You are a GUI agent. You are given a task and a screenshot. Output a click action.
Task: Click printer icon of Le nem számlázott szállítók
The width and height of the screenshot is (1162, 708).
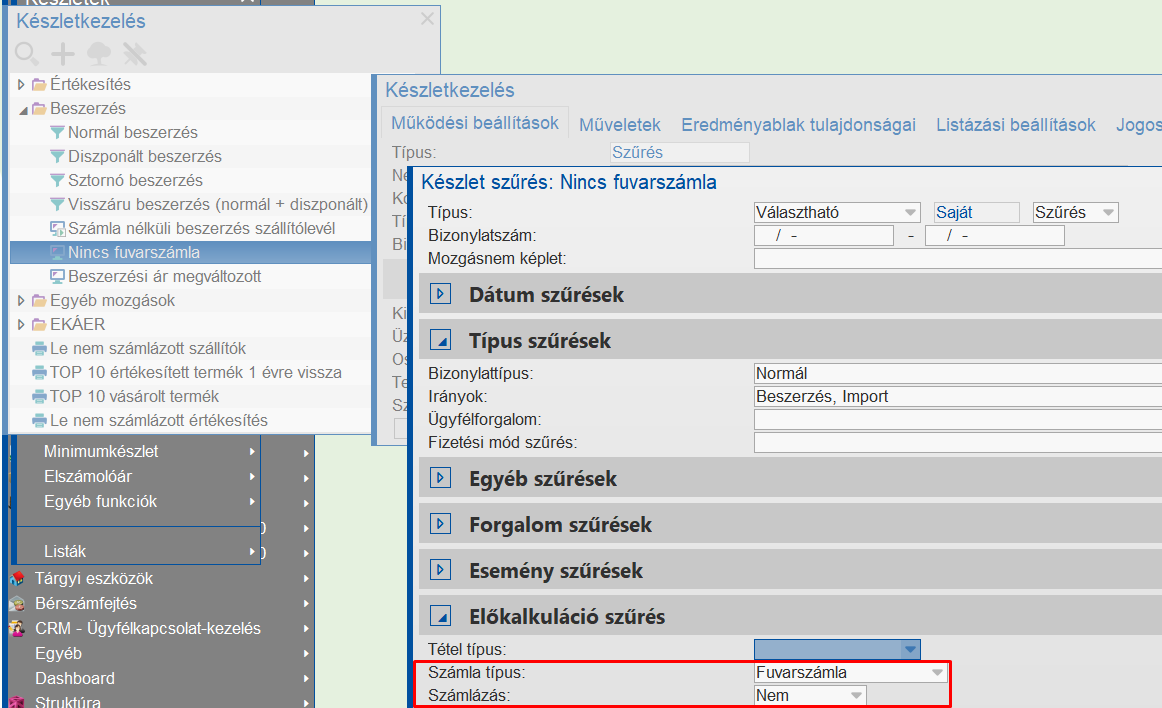tap(39, 348)
